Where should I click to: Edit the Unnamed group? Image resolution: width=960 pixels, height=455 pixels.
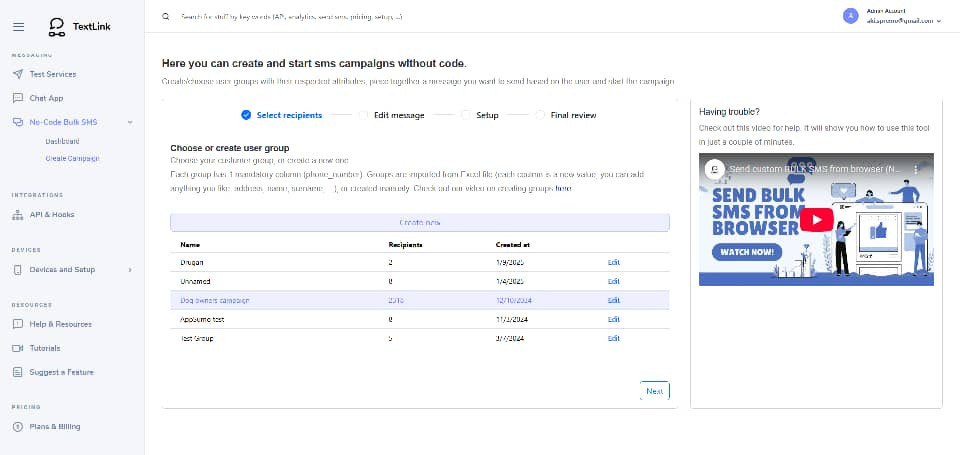[613, 281]
